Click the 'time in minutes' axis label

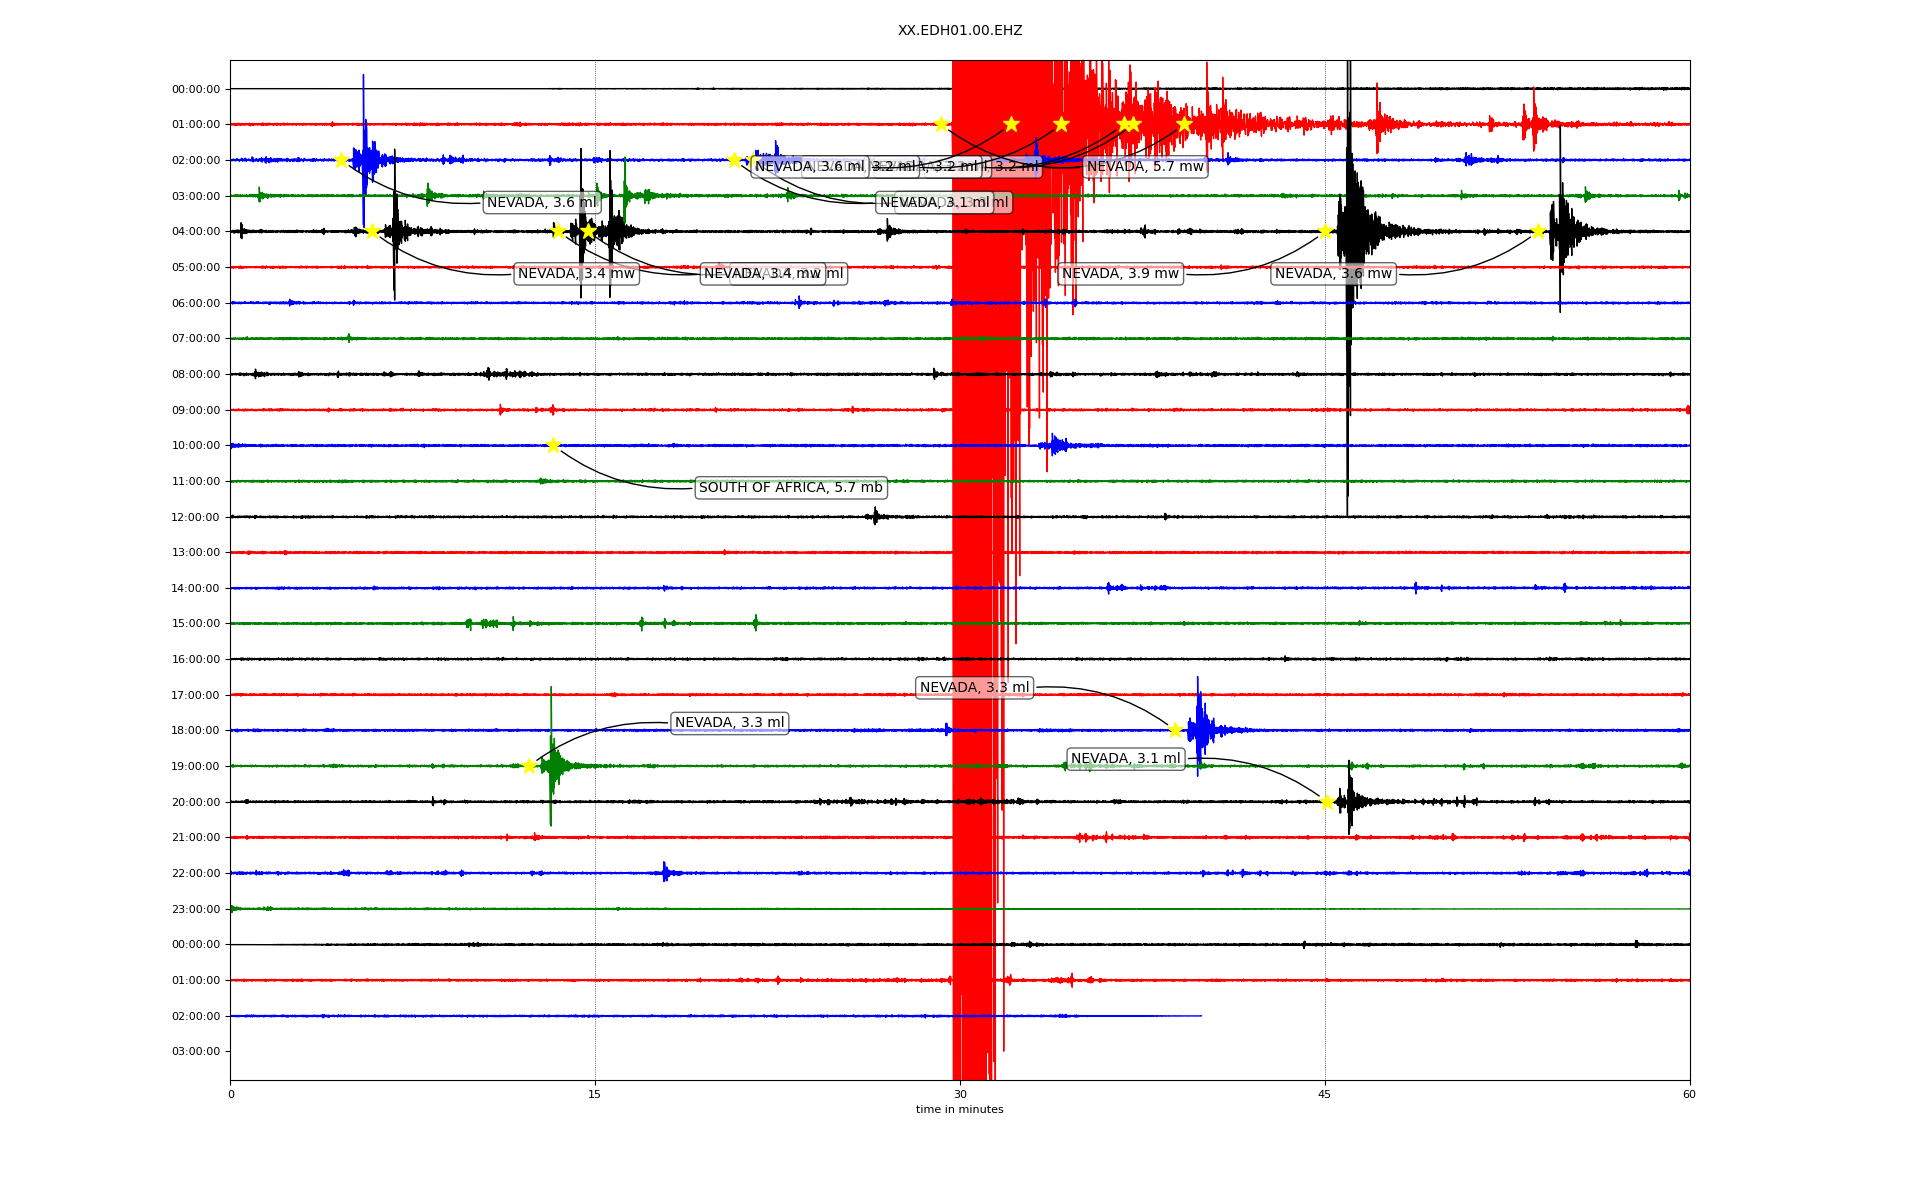[959, 1109]
